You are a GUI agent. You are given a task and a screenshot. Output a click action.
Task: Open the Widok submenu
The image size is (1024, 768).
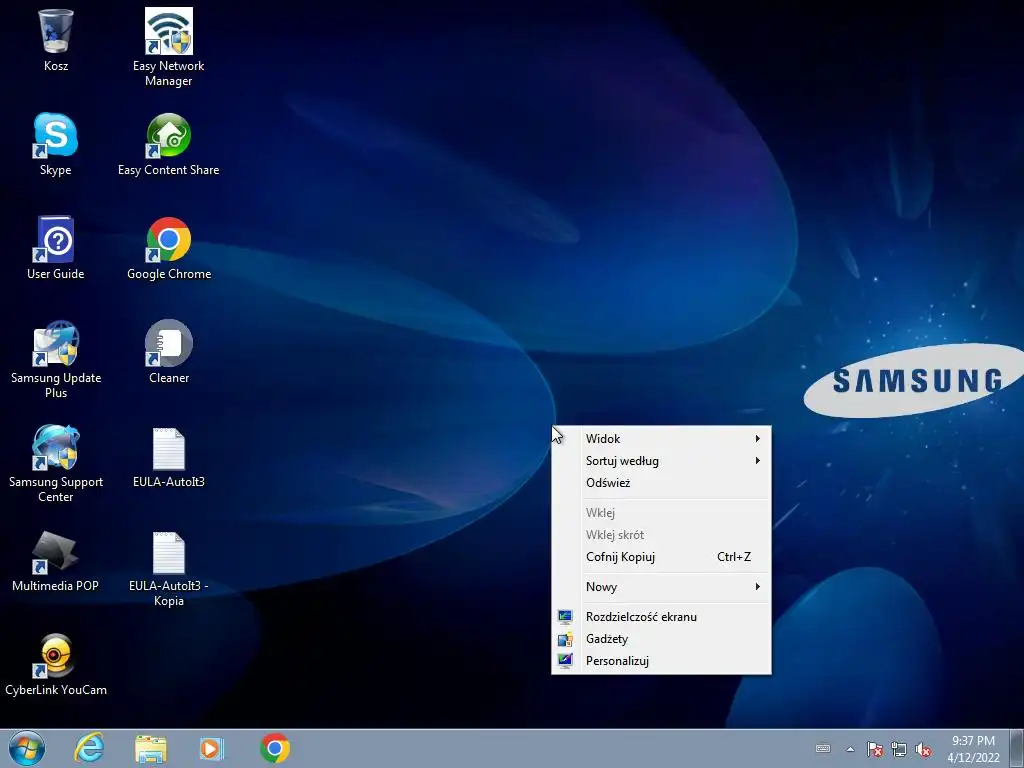point(662,439)
